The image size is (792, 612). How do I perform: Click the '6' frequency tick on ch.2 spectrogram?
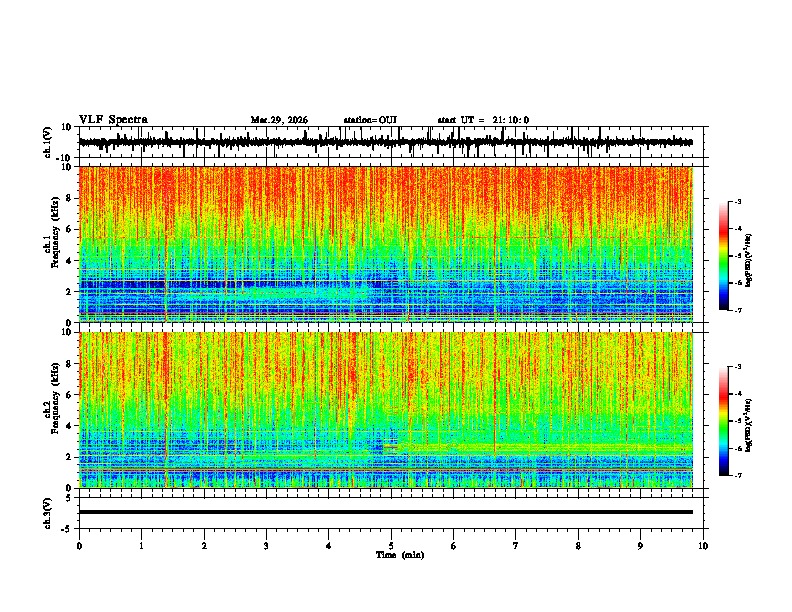(70, 395)
